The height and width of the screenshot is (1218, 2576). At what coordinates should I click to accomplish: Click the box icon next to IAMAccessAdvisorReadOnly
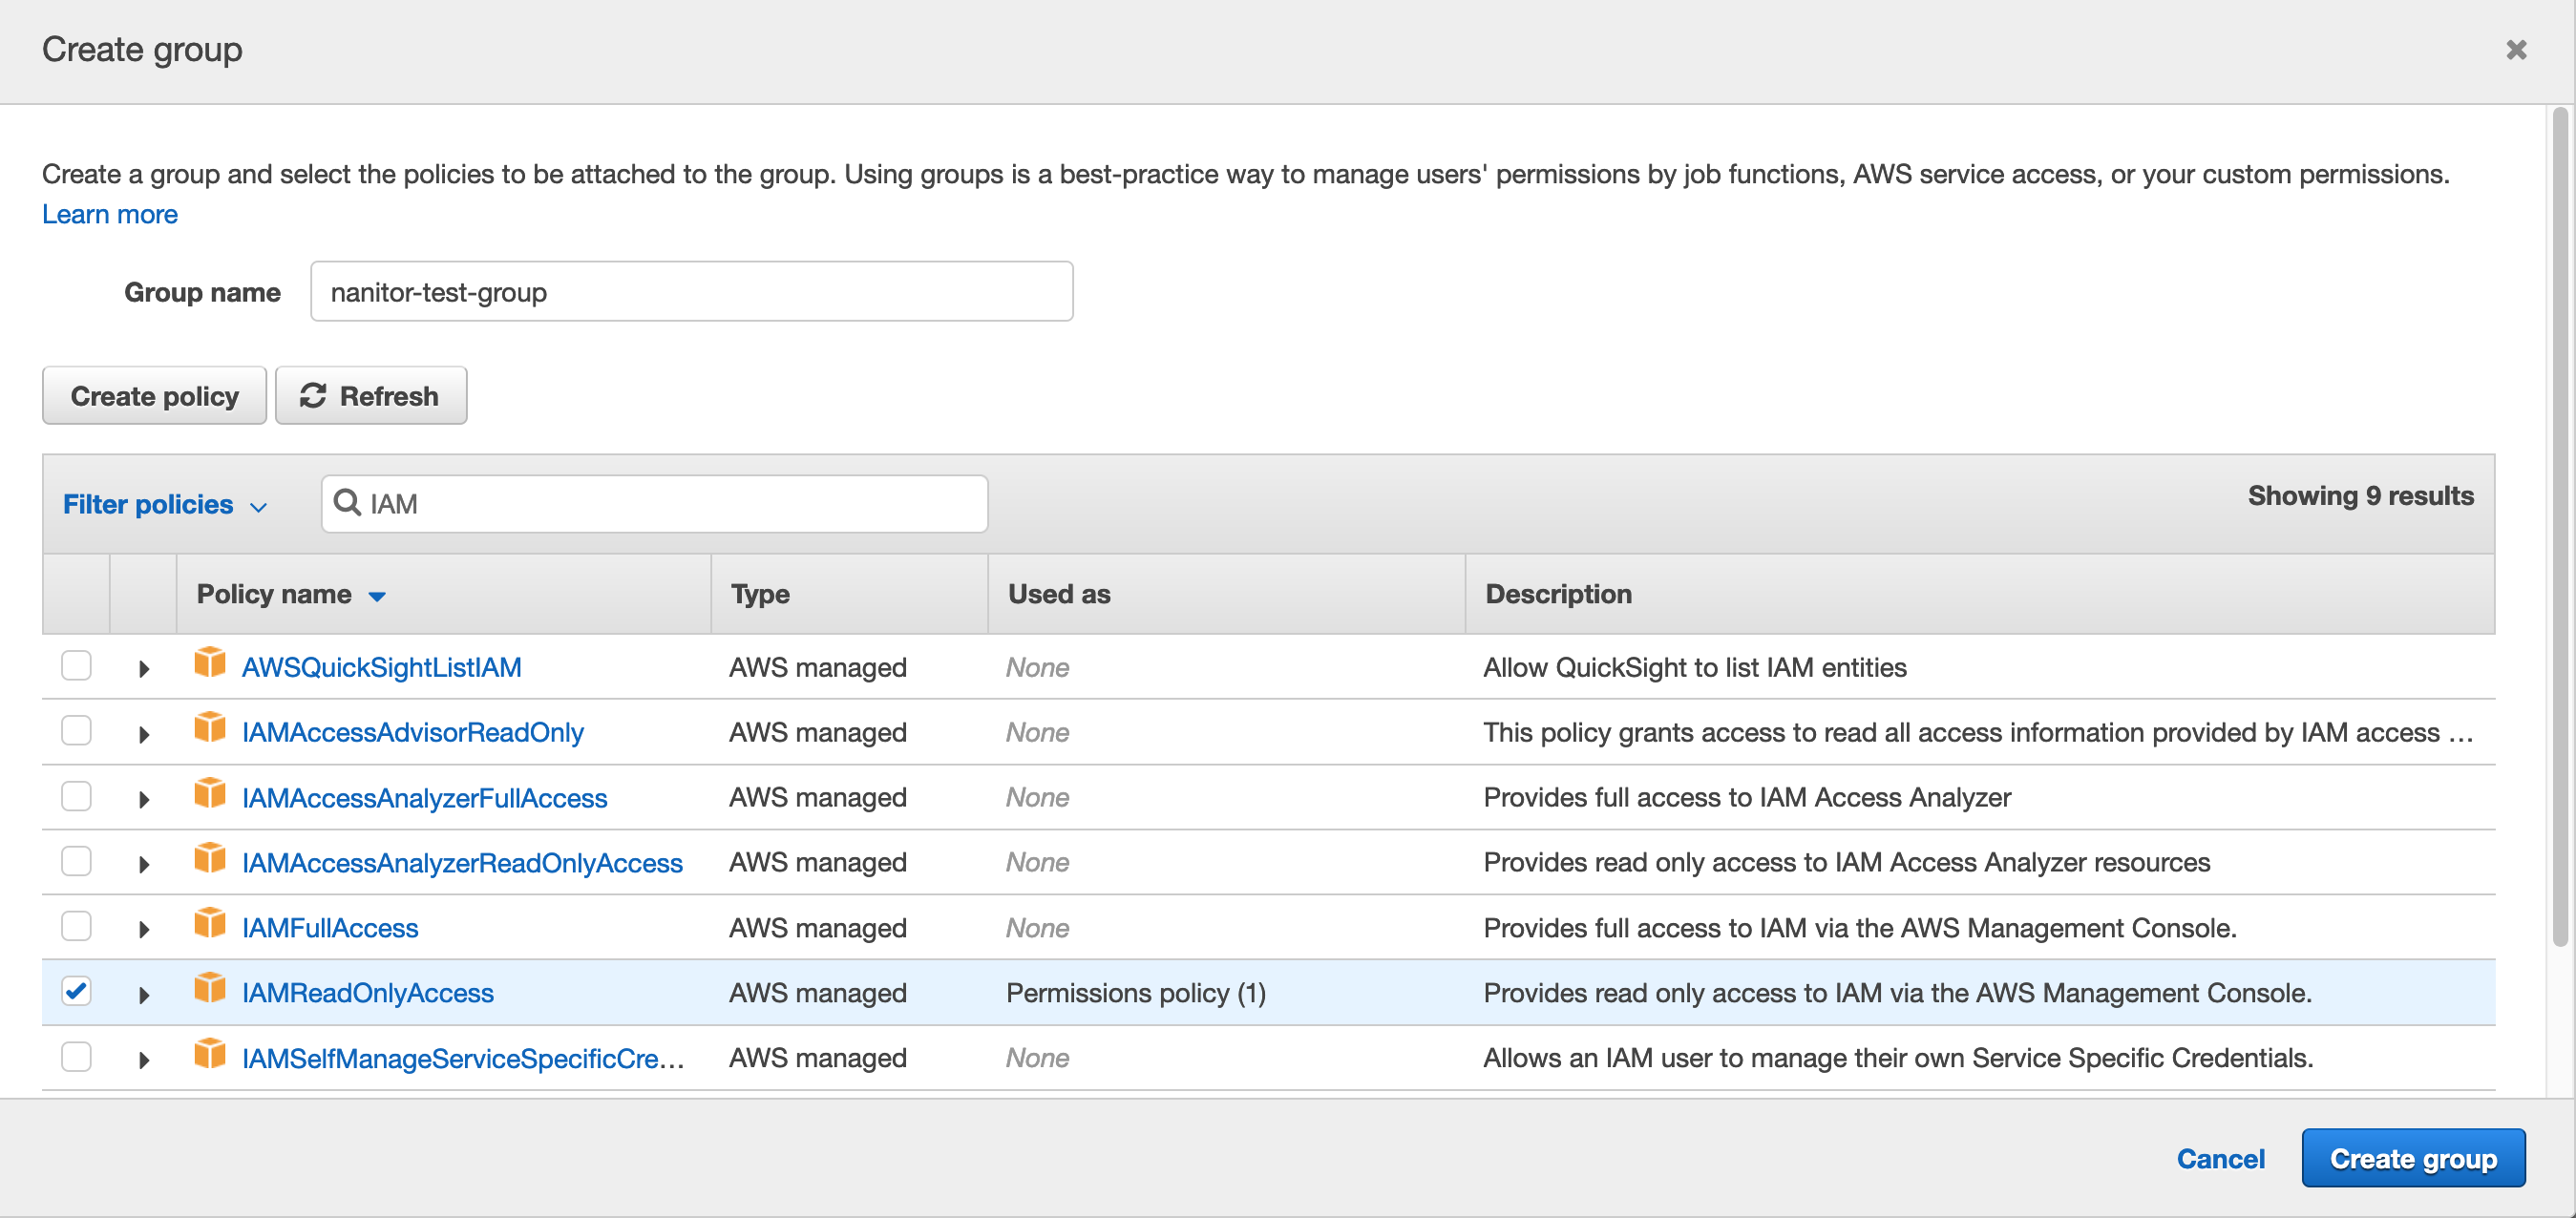tap(209, 729)
